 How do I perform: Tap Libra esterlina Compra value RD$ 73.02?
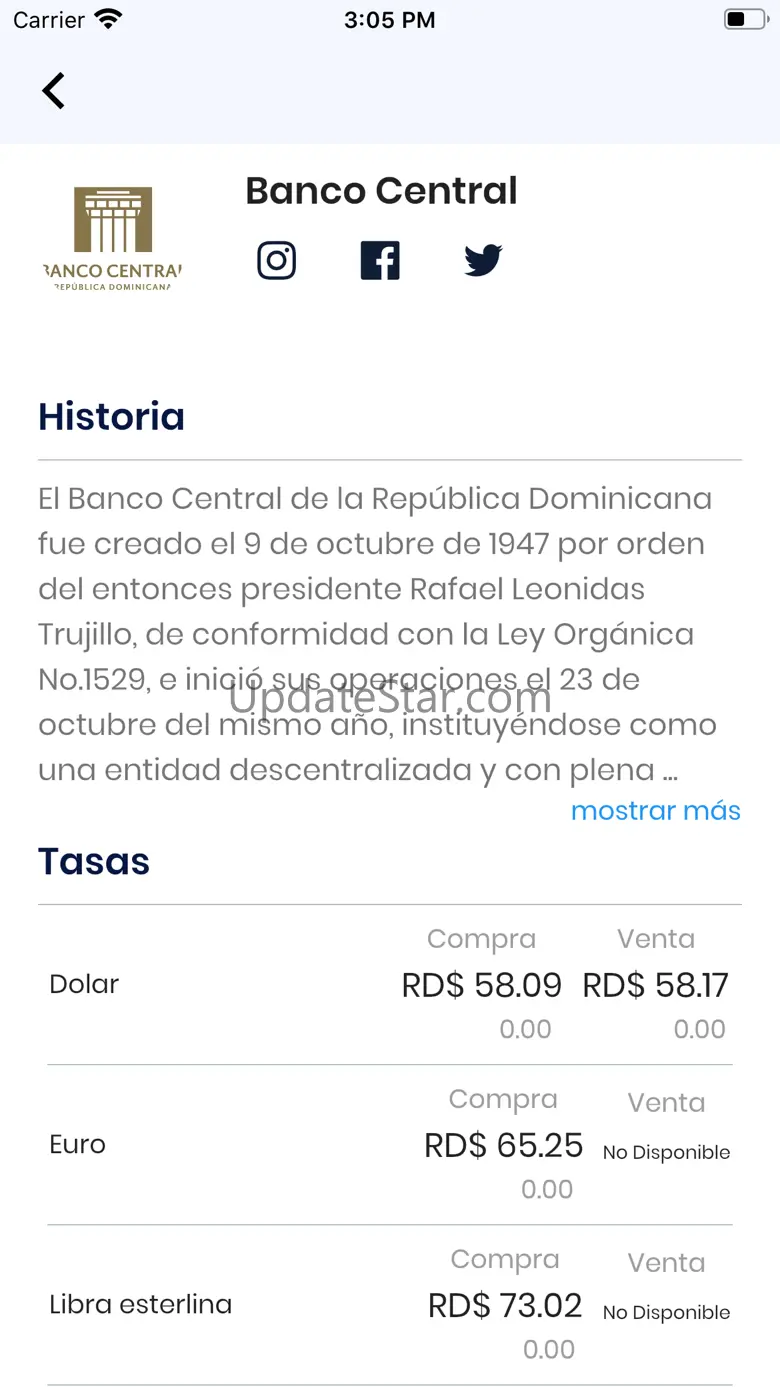tap(504, 1305)
